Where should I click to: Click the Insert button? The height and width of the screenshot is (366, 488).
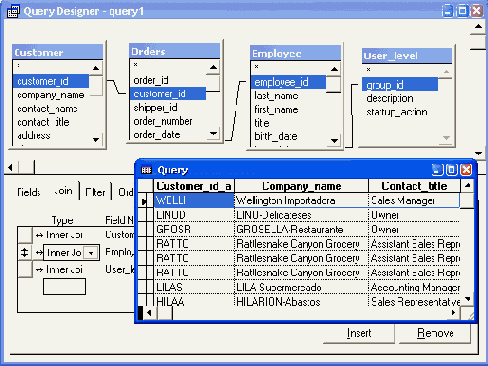pos(359,333)
